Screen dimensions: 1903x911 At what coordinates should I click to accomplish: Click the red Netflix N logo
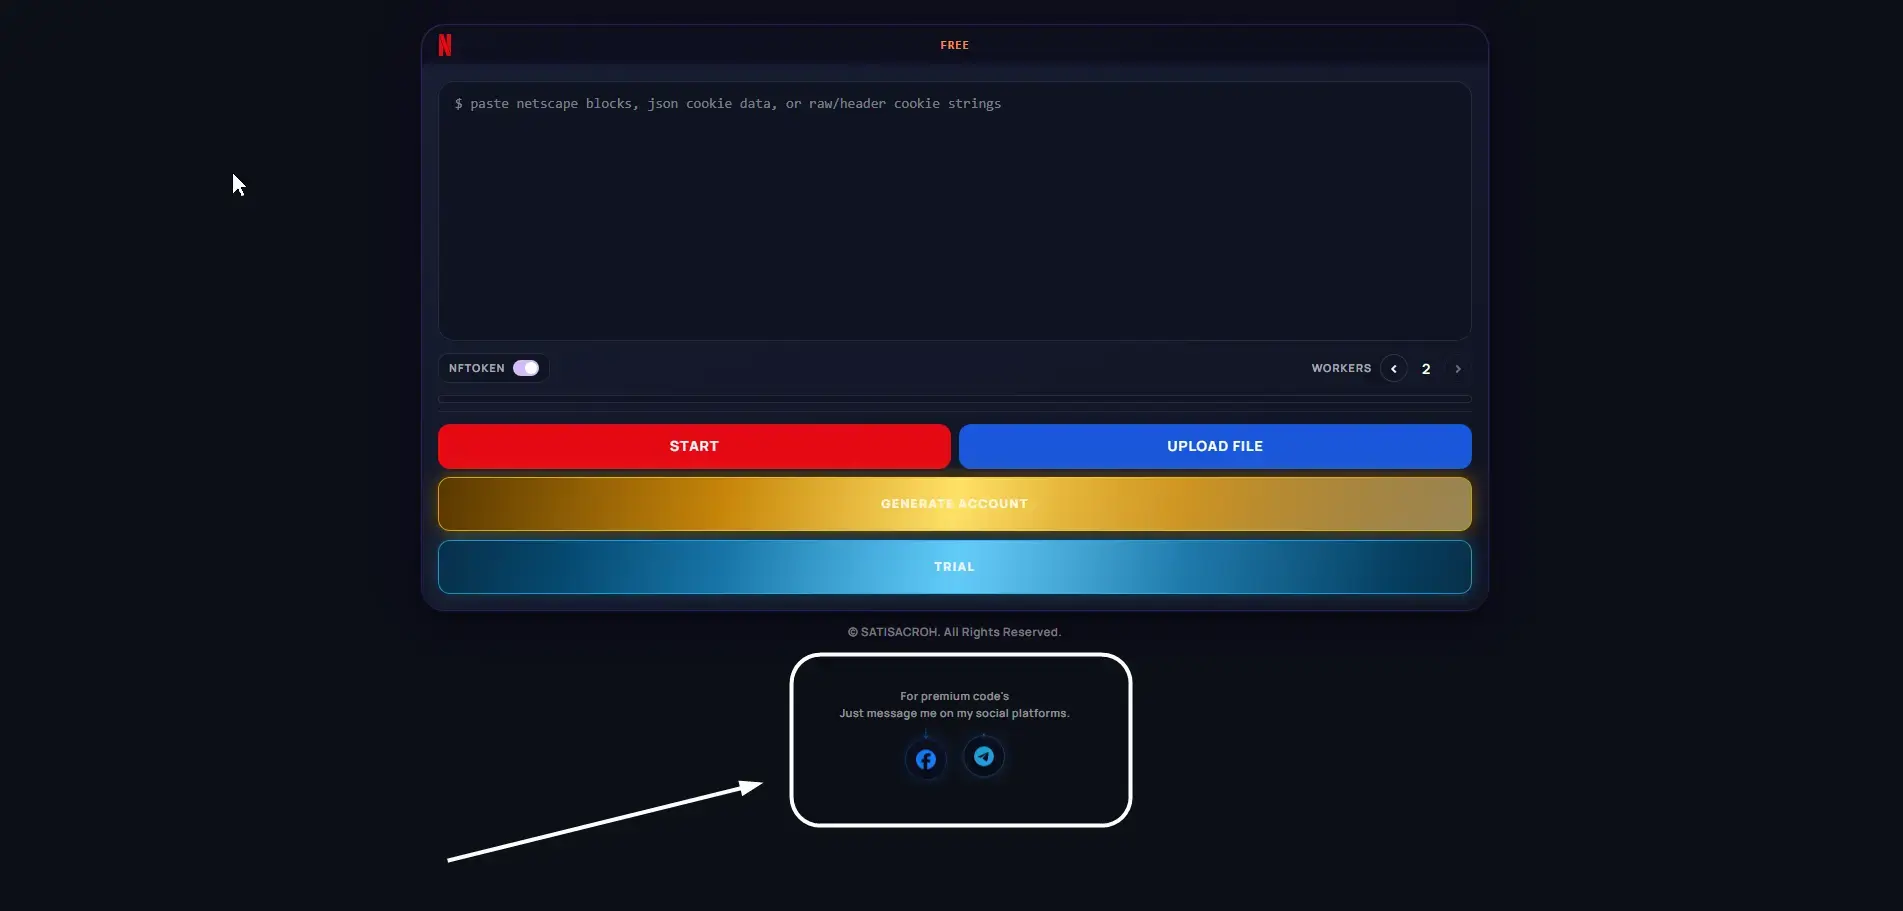[x=445, y=45]
